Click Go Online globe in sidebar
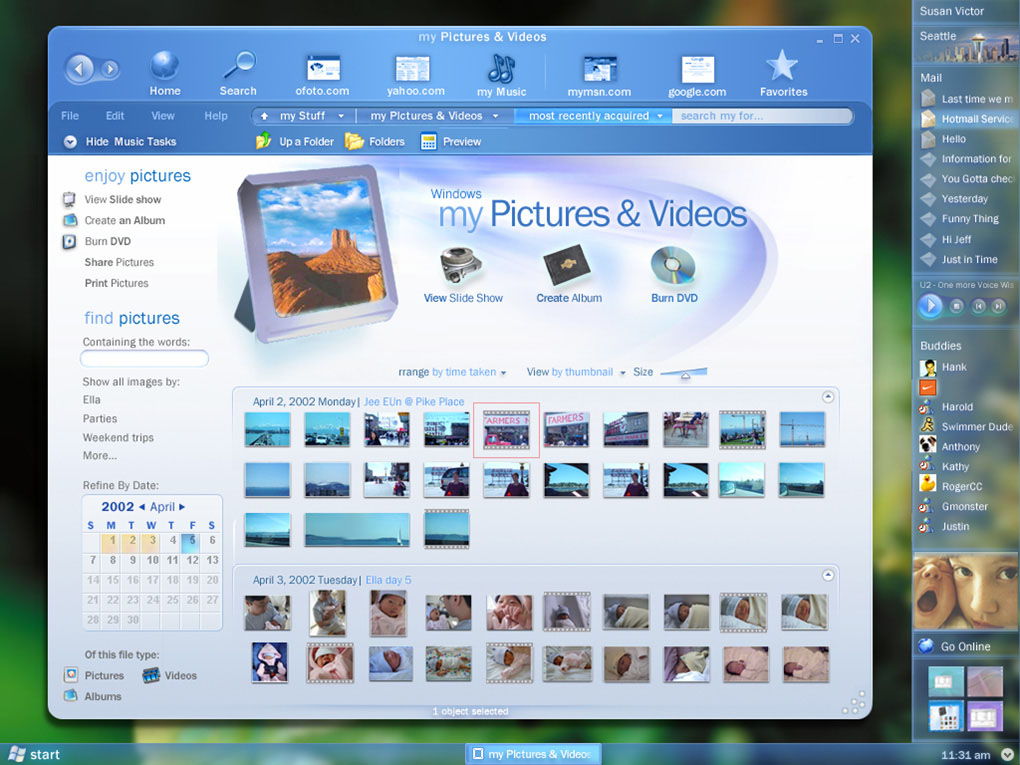Screen dimensions: 1020x765 tap(926, 646)
